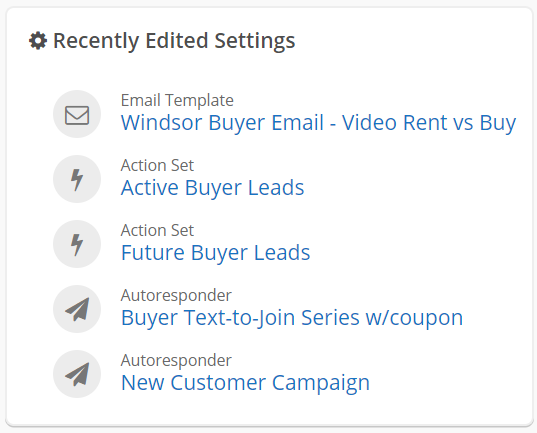537x433 pixels.
Task: Open Buyer Text-to-Join Series w/coupon autoresponder
Action: tap(292, 318)
